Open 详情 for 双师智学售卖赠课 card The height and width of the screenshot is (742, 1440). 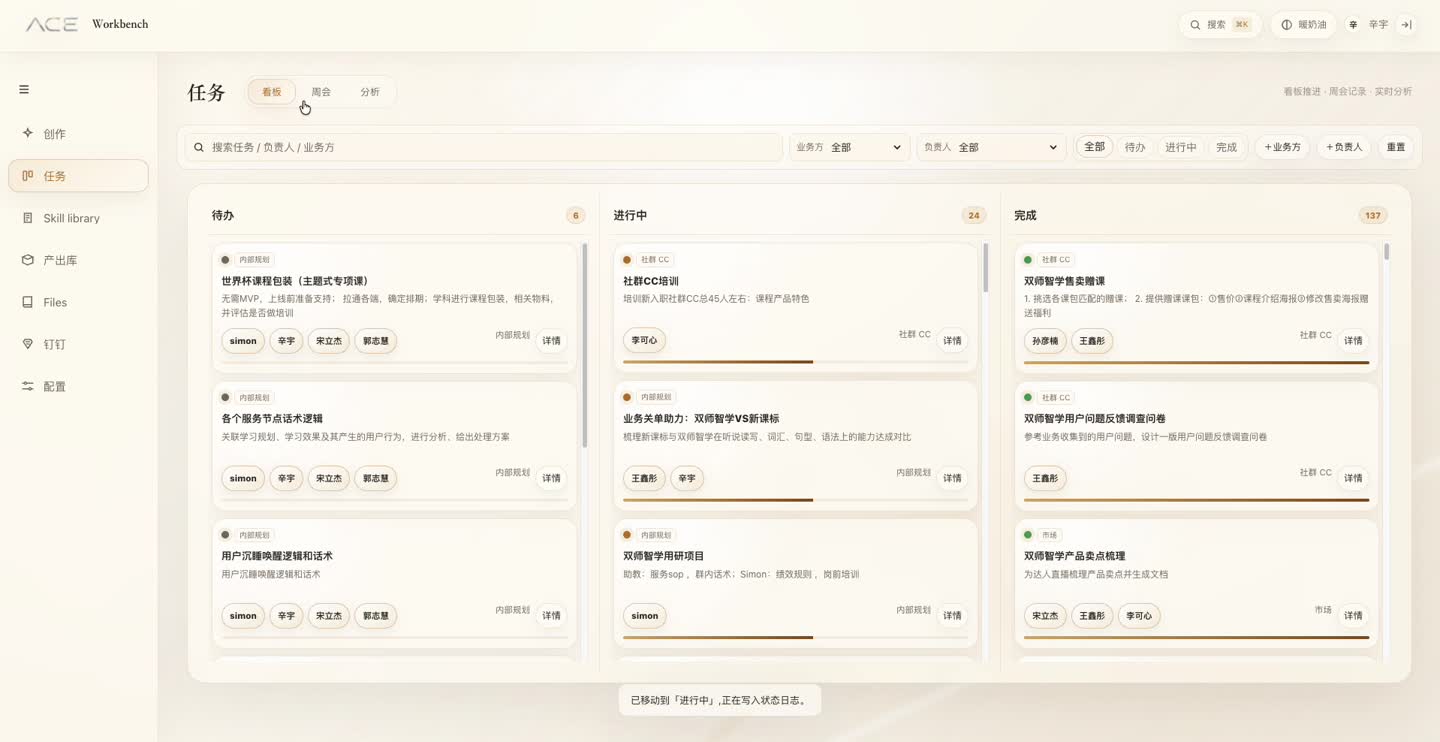1354,341
